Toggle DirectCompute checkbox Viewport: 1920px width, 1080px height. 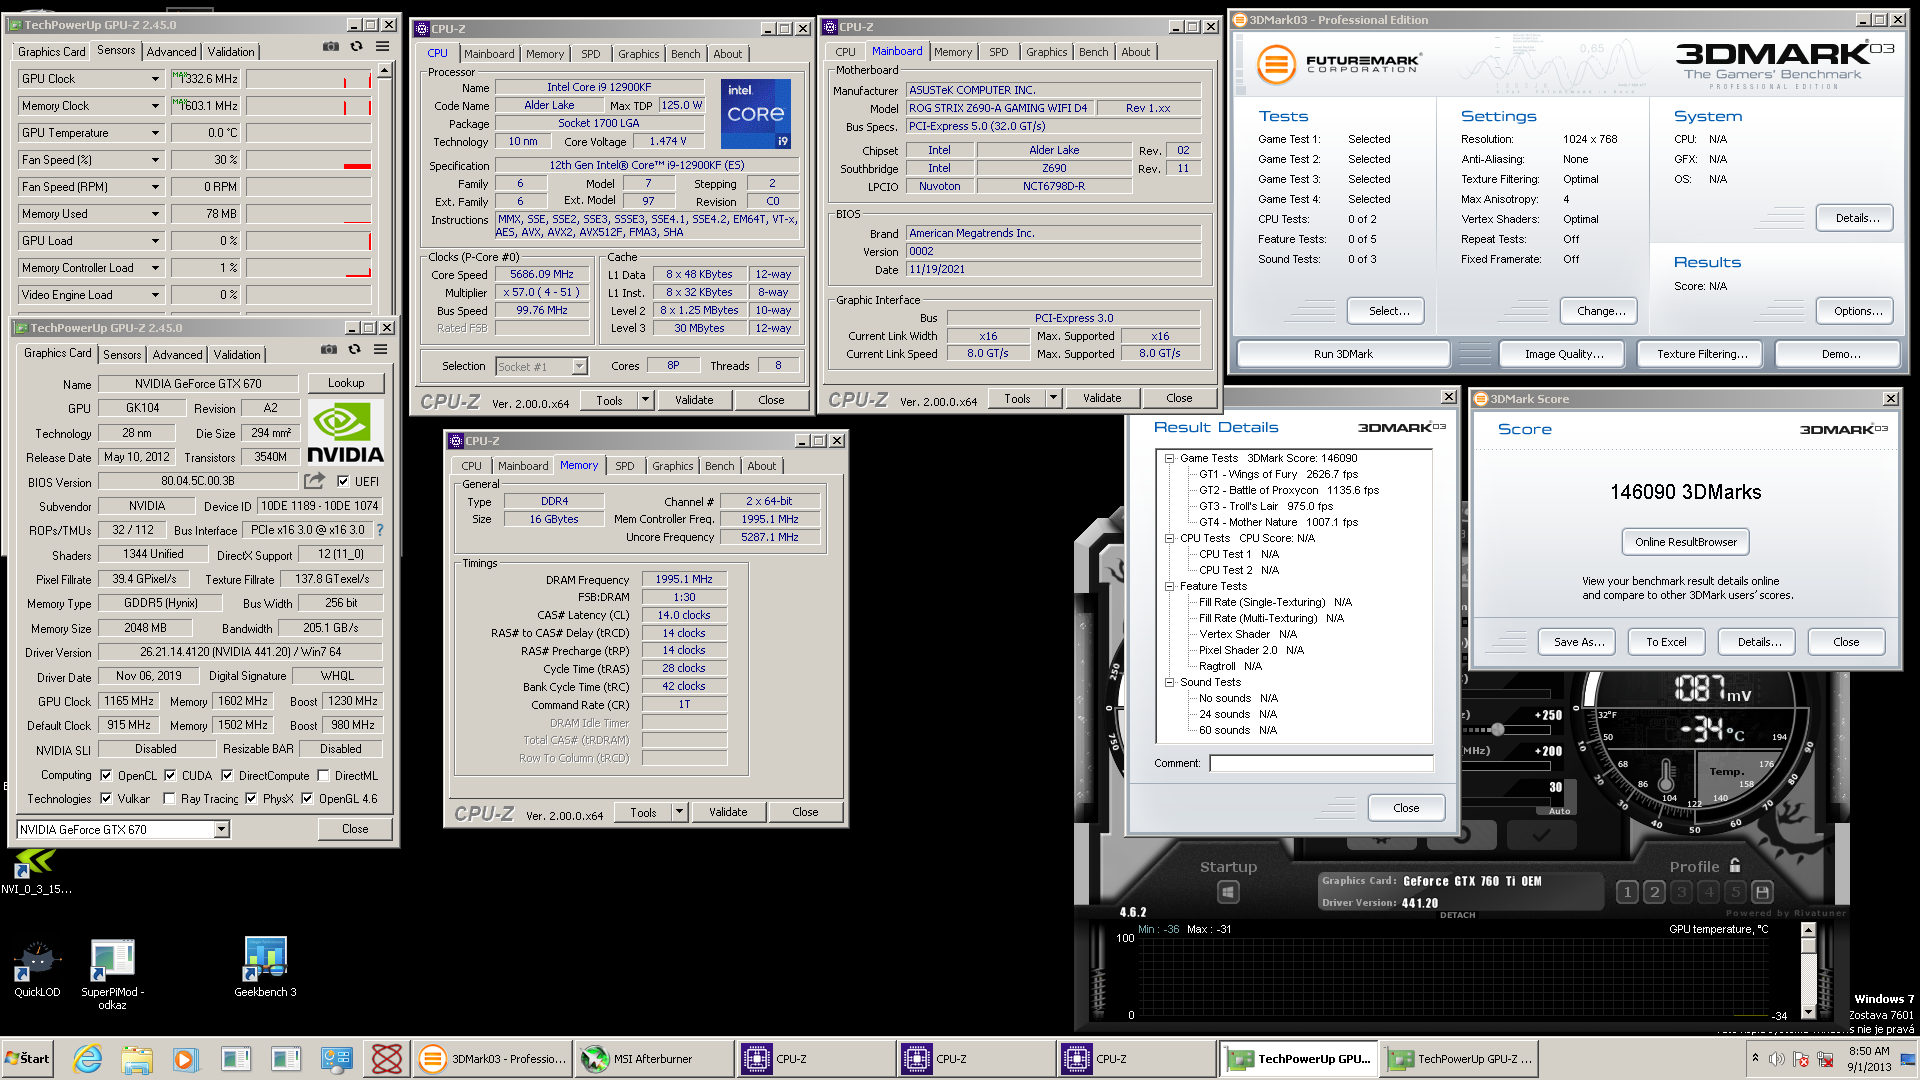[227, 775]
